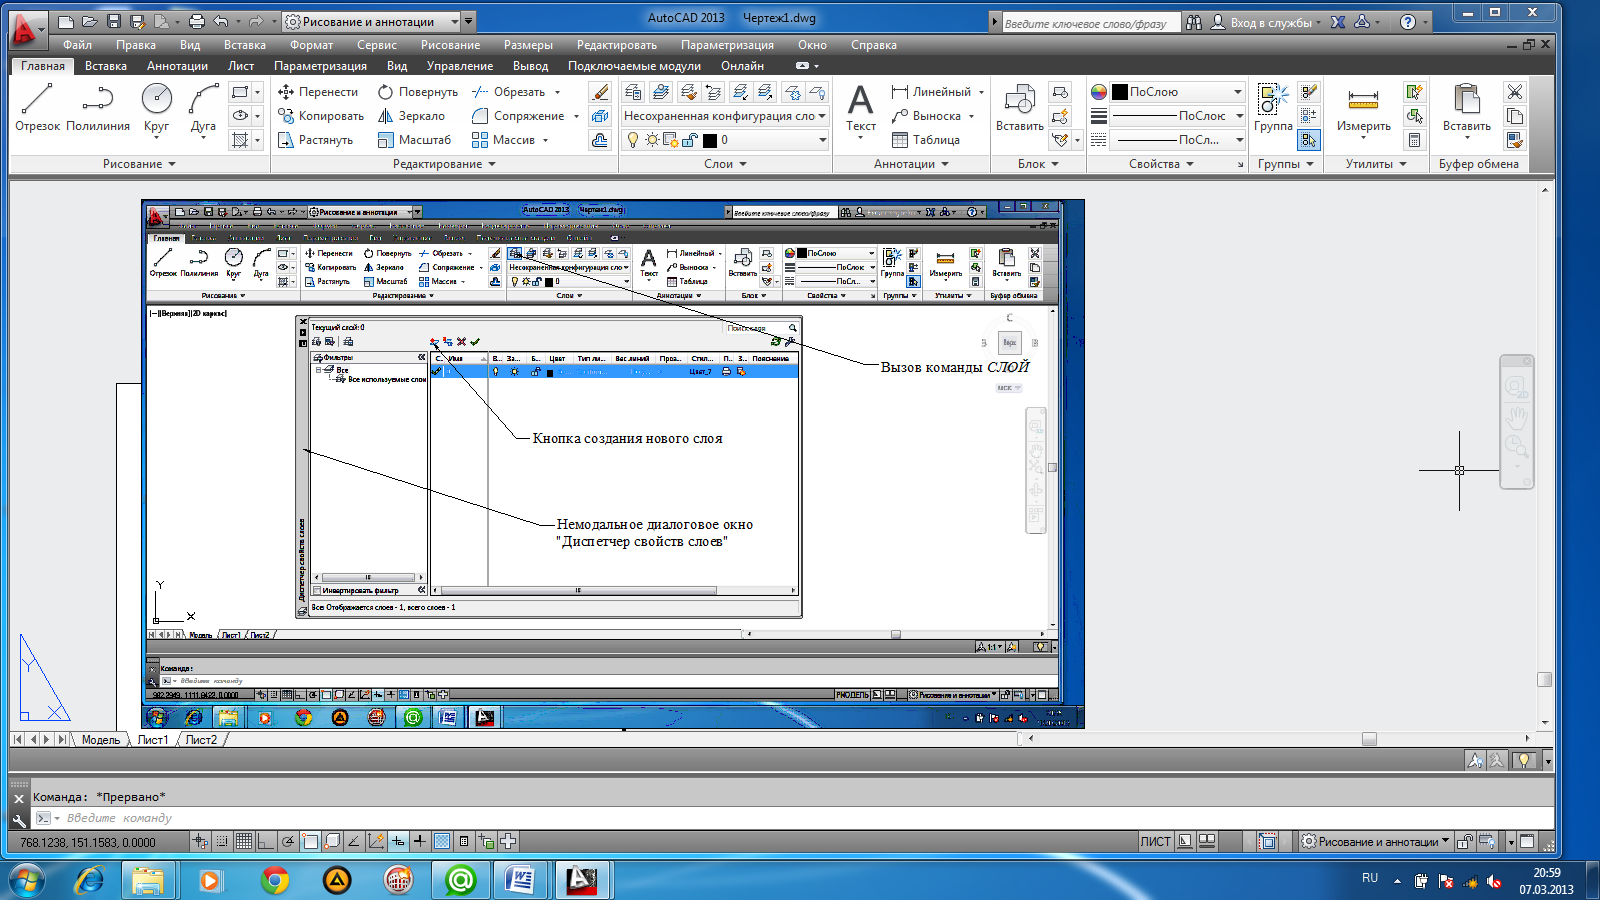Open the status bar workspace switcher Рисование и аннотации
The image size is (1600, 900).
[1375, 842]
